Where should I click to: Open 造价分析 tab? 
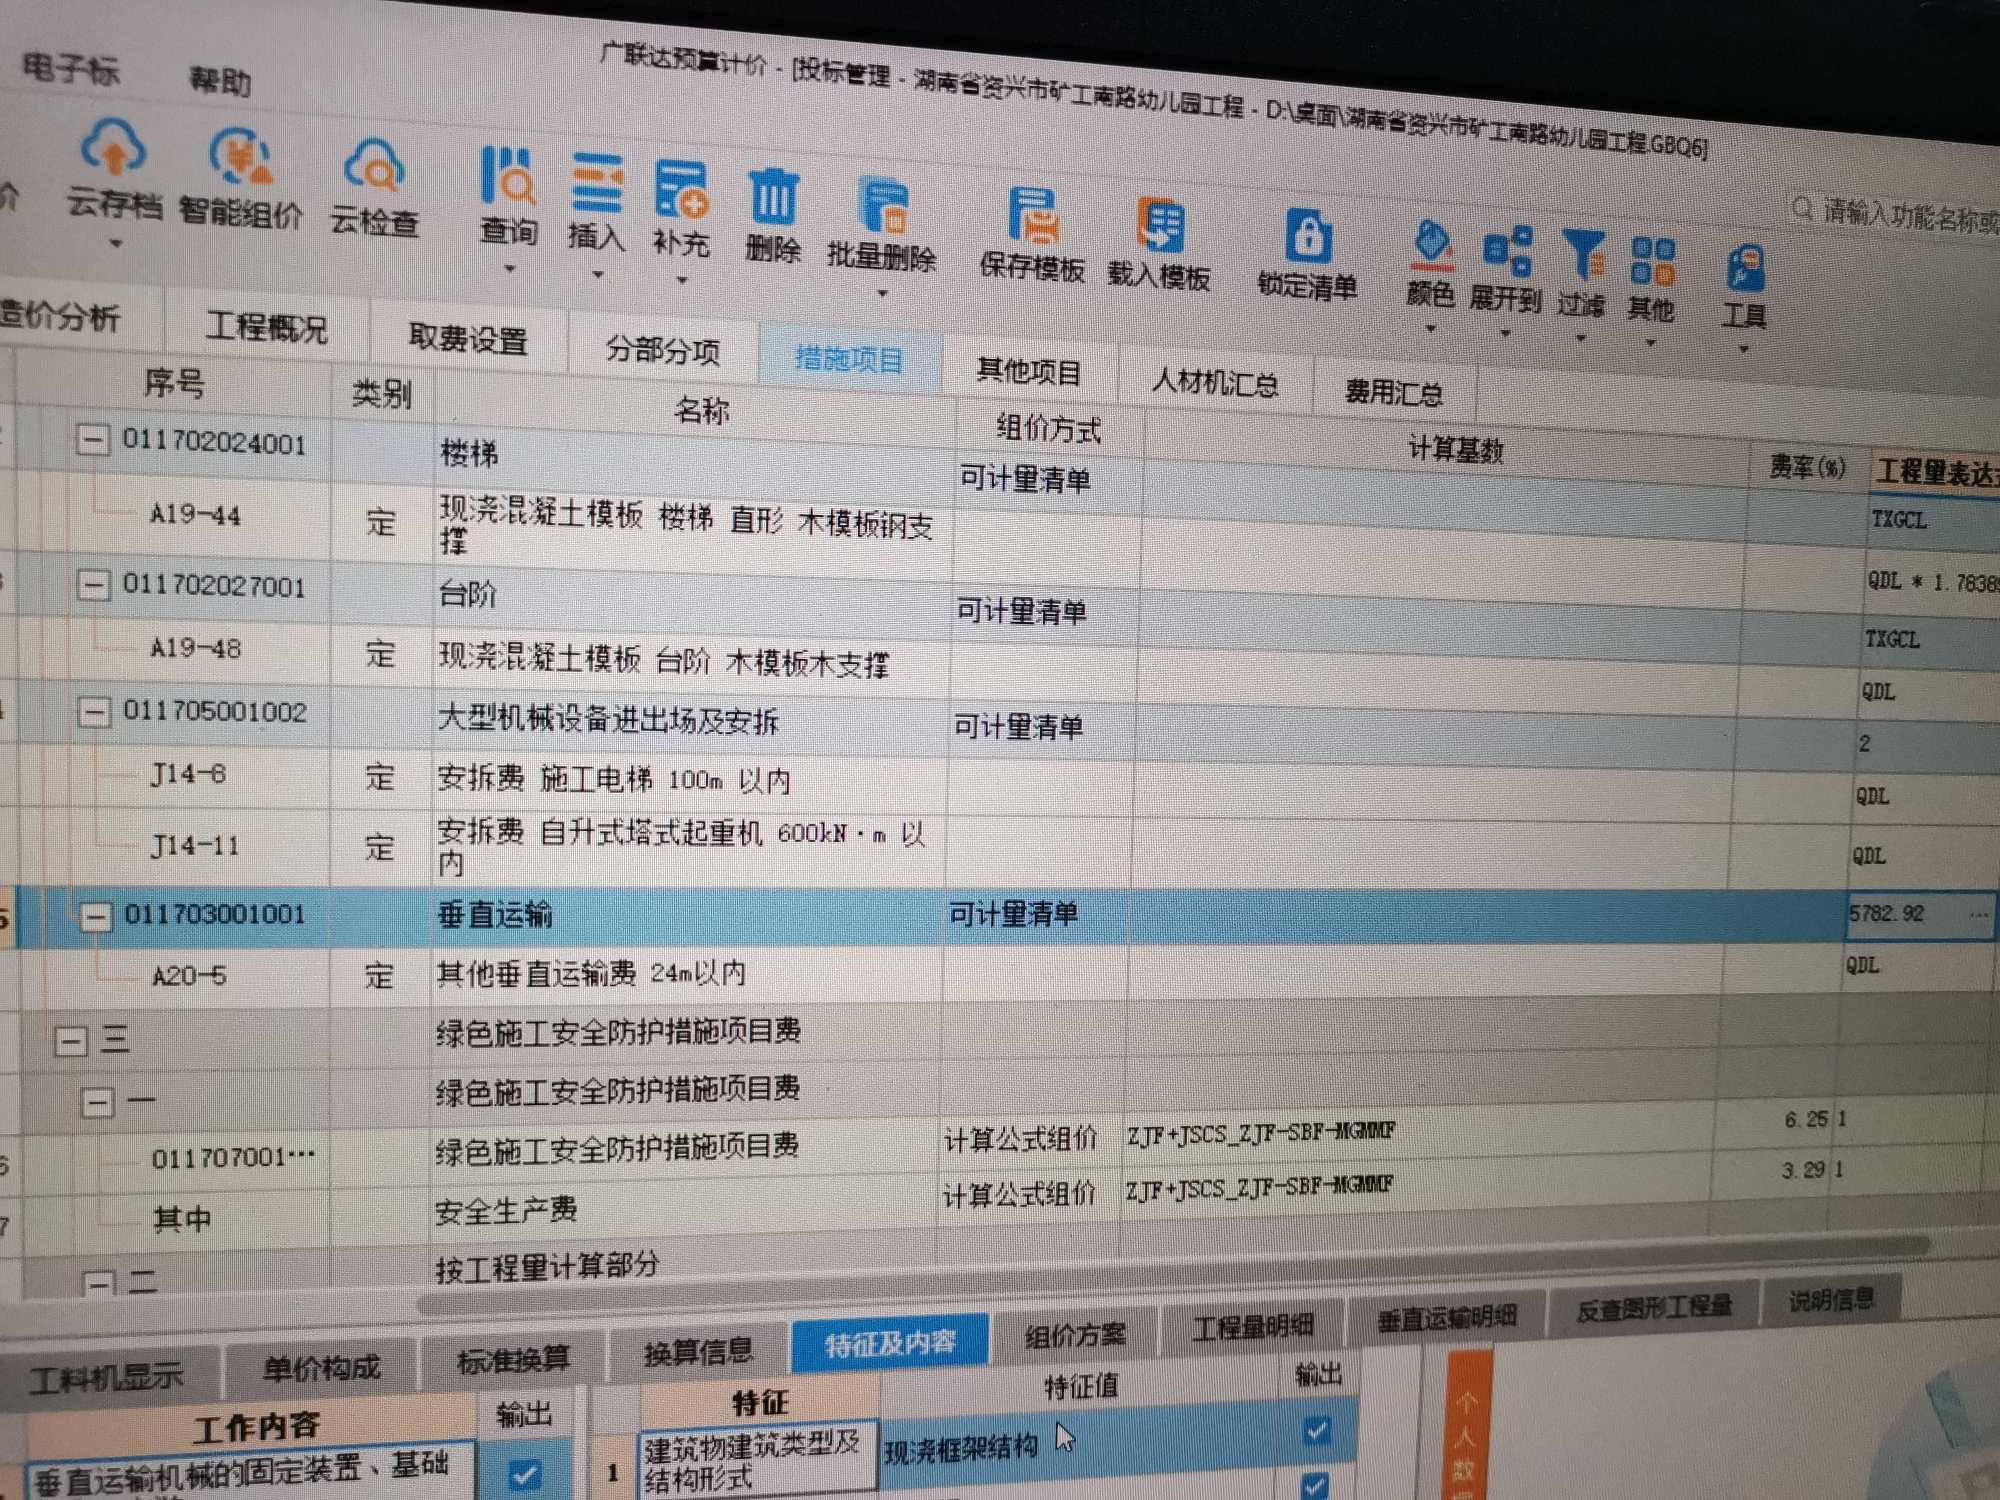[x=62, y=315]
